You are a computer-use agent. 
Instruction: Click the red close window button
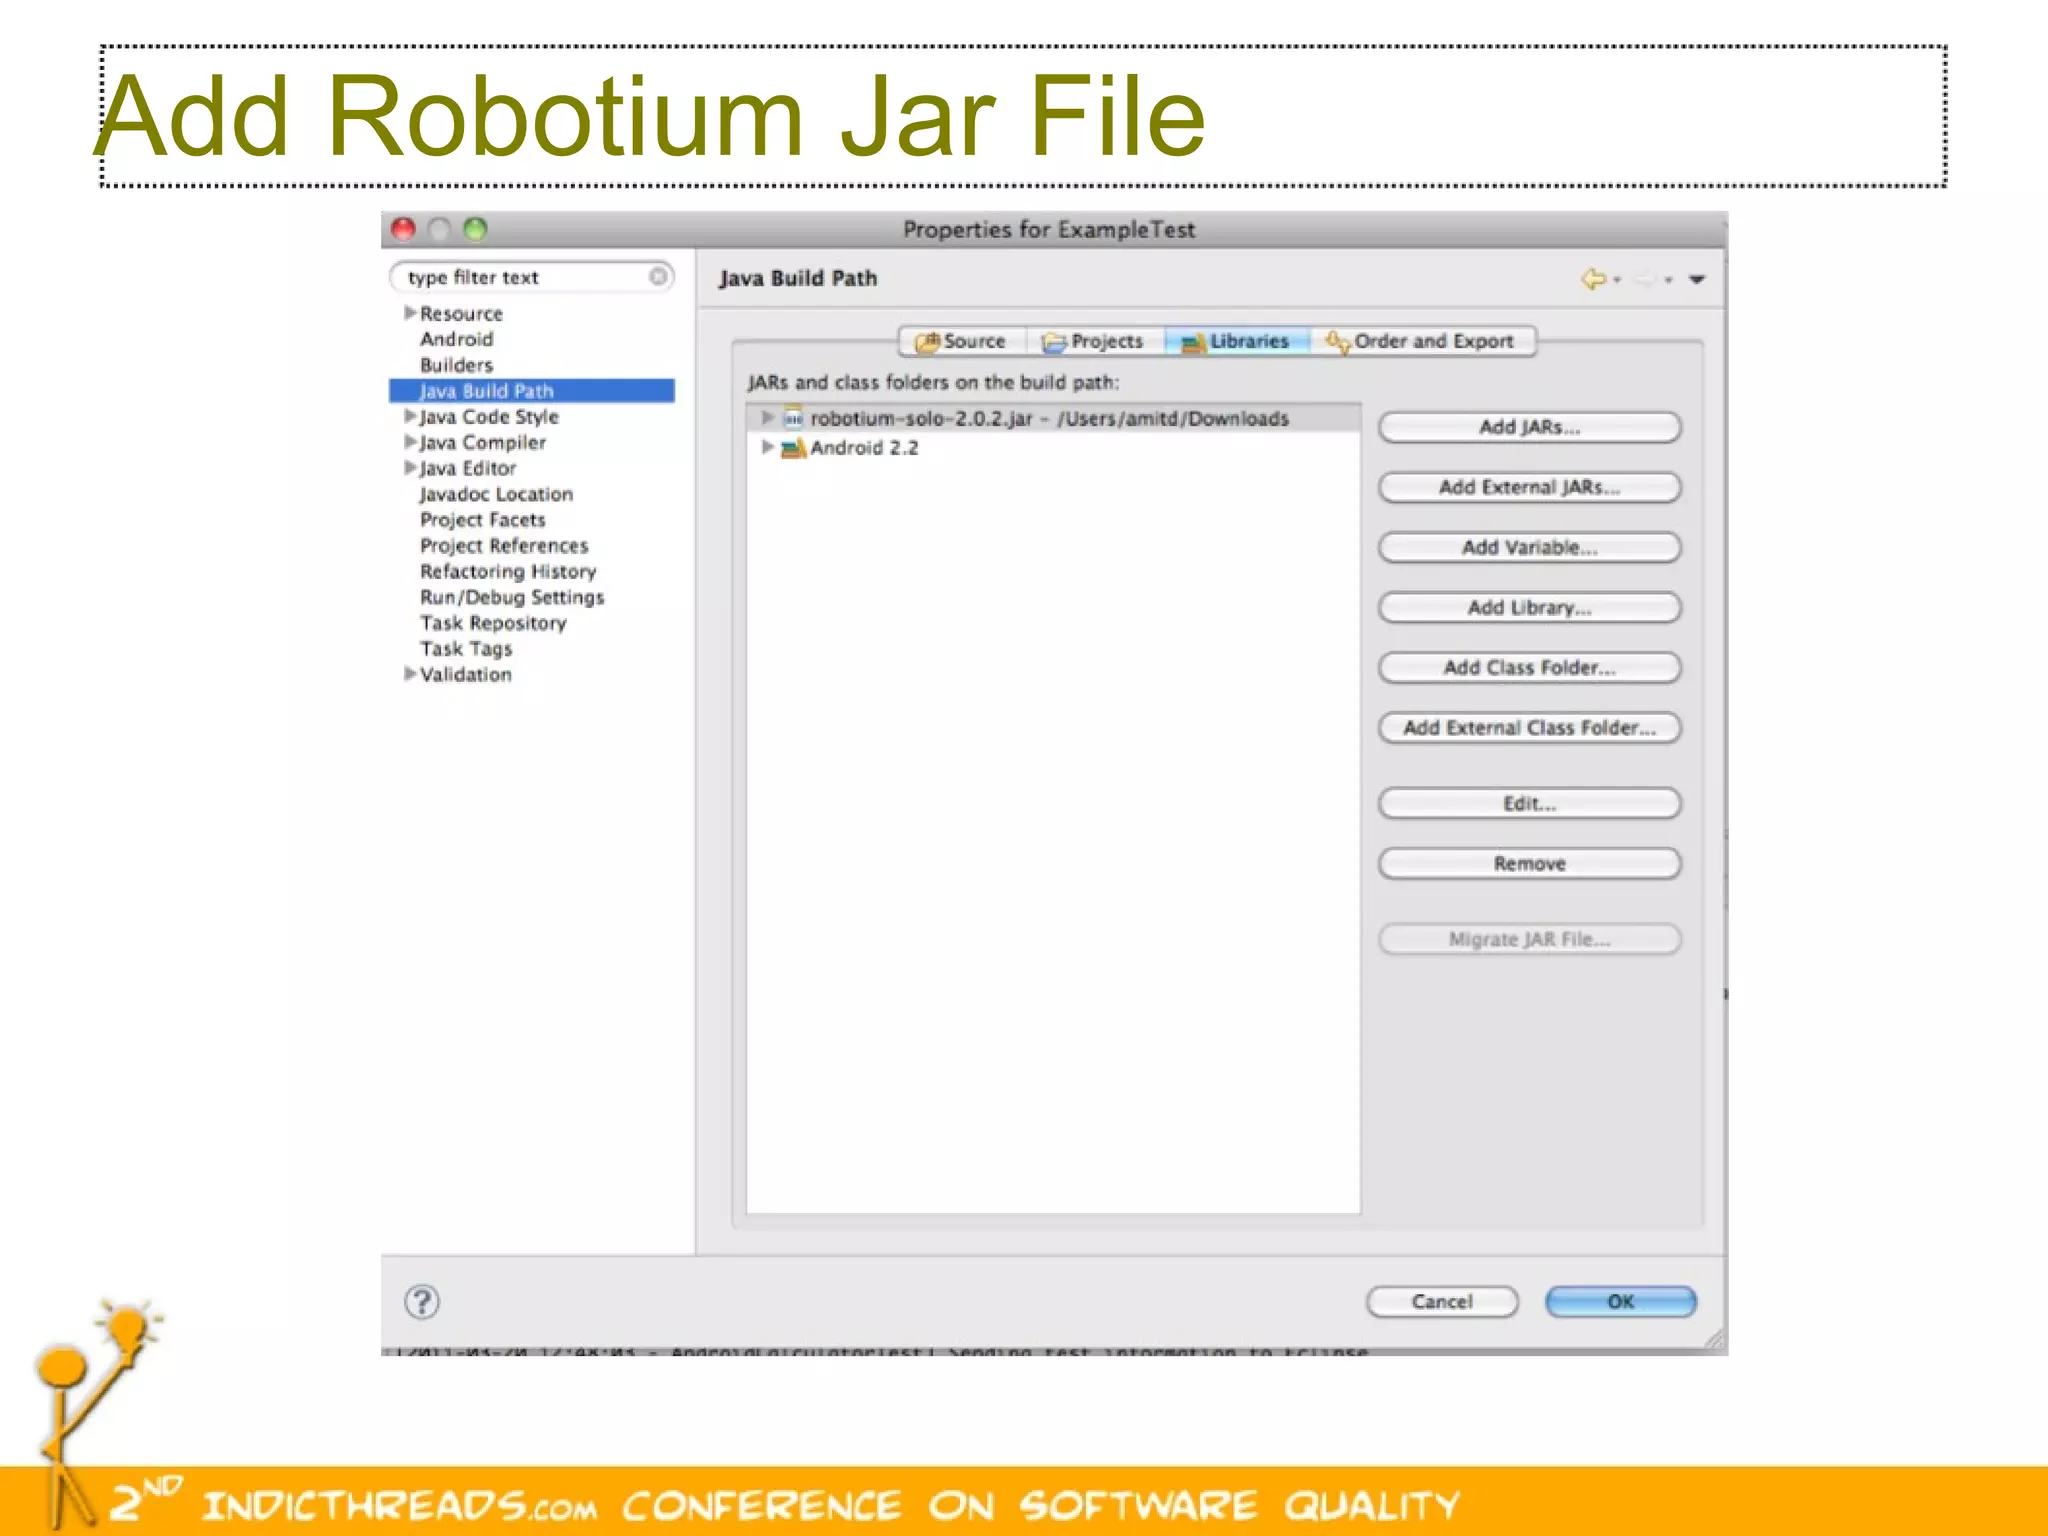tap(404, 230)
